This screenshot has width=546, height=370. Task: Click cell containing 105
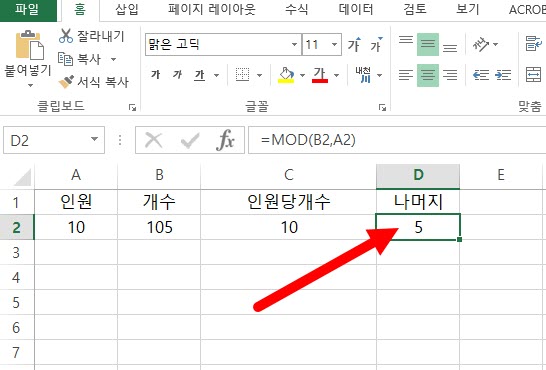point(159,227)
